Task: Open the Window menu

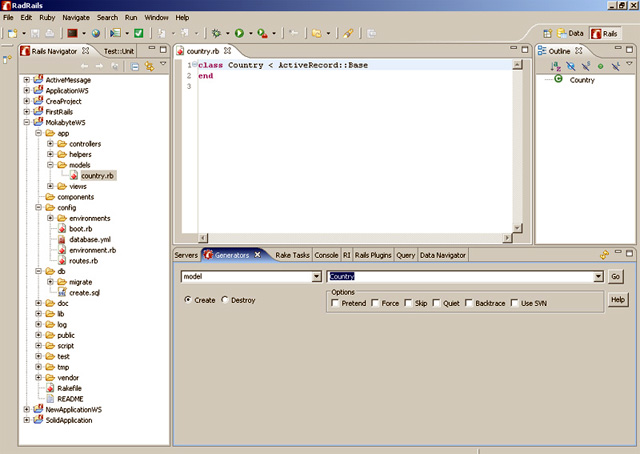Action: (156, 18)
